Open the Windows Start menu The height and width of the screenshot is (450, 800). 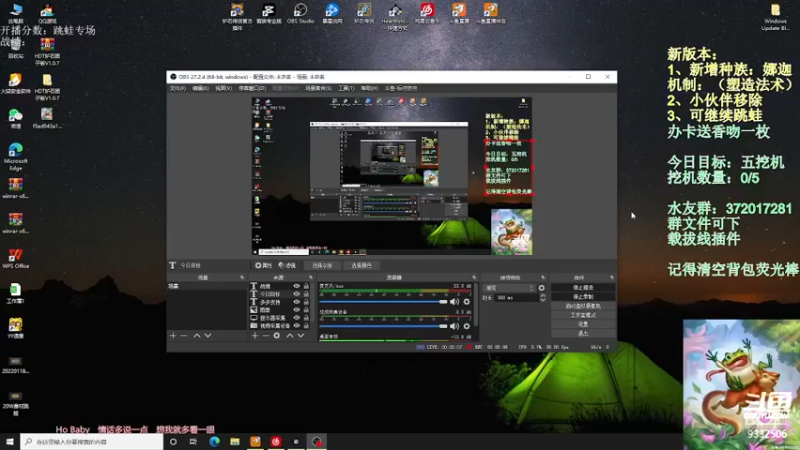(10, 441)
